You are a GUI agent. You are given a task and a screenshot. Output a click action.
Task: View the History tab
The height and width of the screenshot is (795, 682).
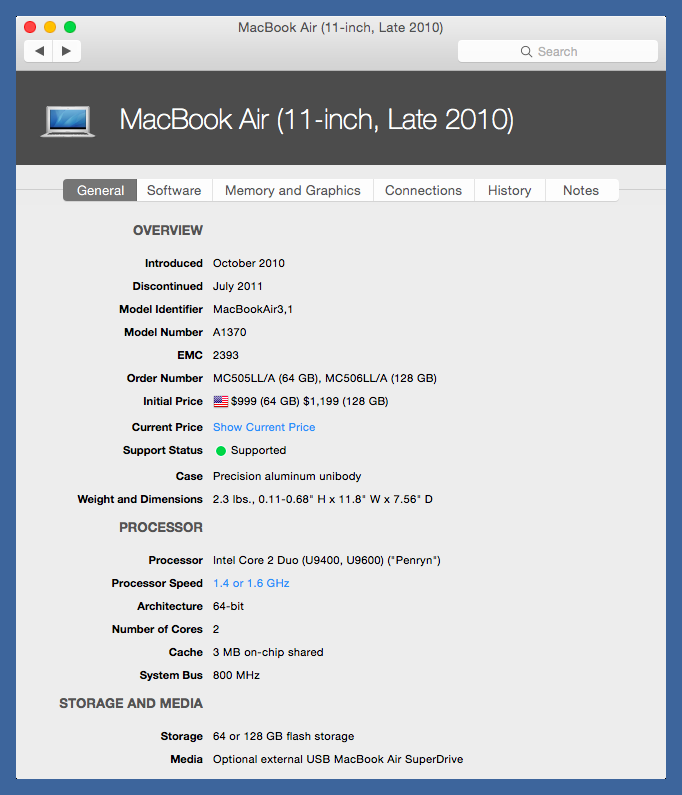[x=509, y=190]
